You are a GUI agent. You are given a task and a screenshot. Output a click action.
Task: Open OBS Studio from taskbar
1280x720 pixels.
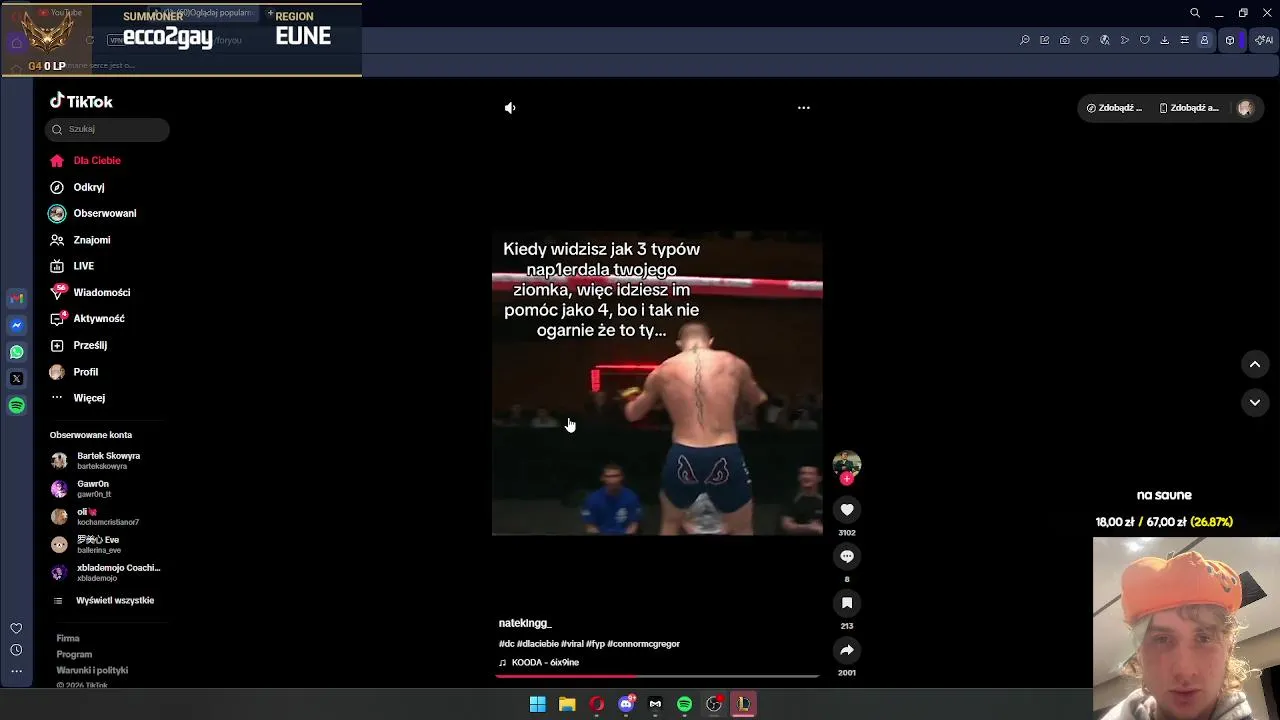click(x=714, y=704)
